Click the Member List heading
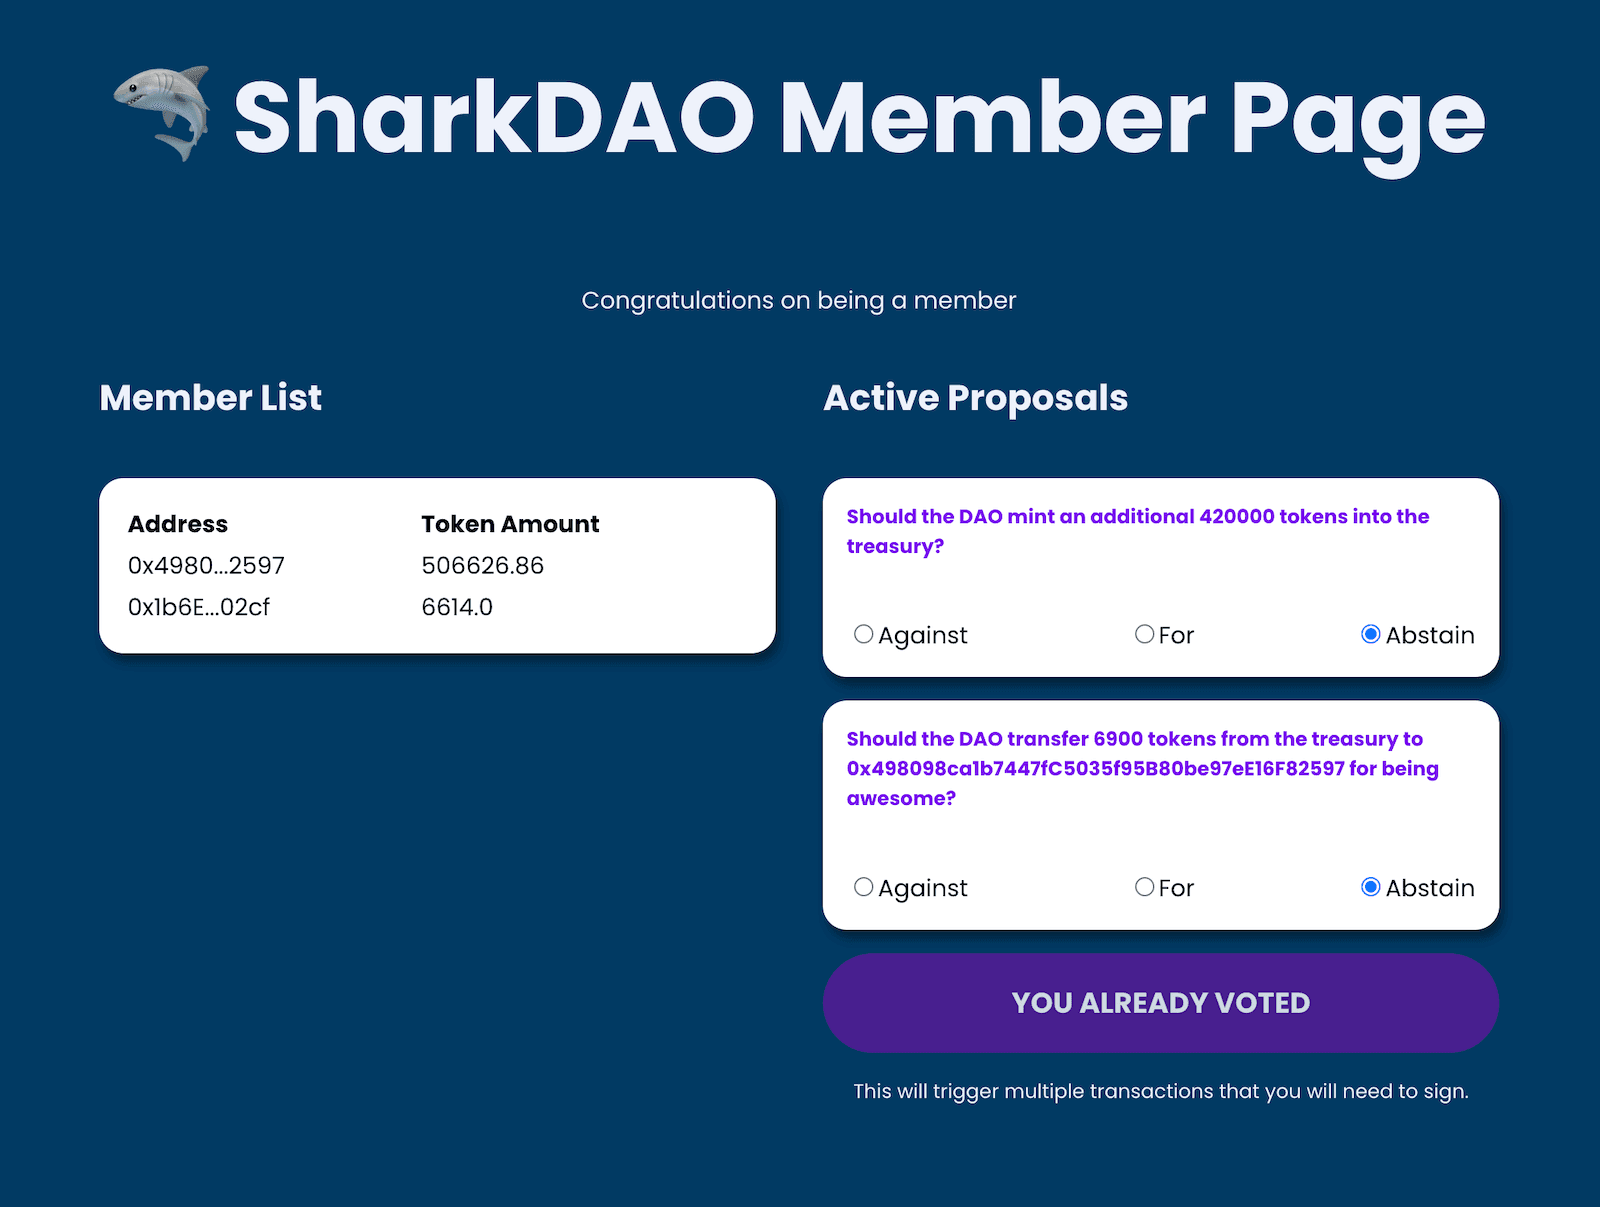 211,398
